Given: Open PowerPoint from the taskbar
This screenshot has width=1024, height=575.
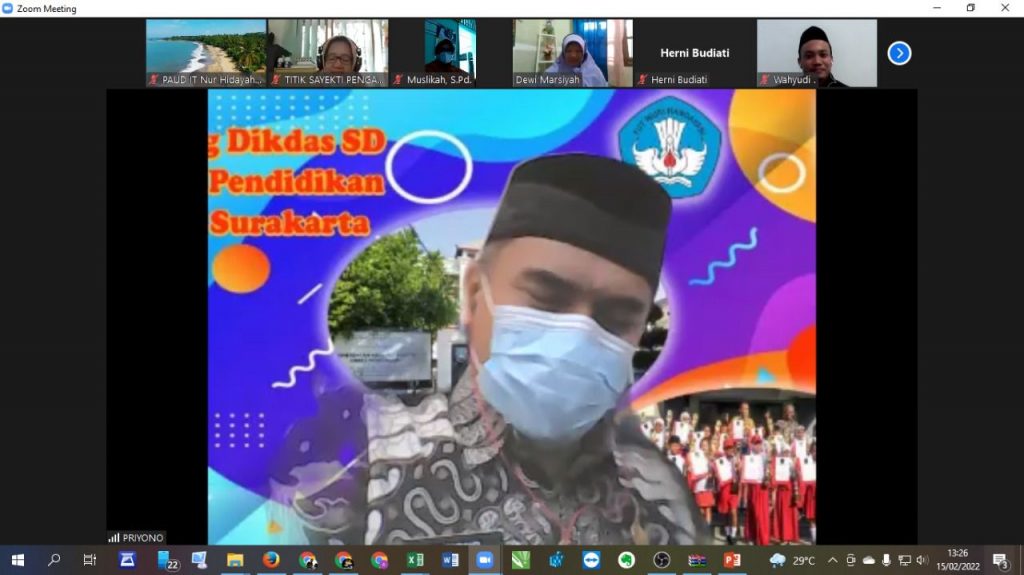Looking at the screenshot, I should (x=733, y=560).
